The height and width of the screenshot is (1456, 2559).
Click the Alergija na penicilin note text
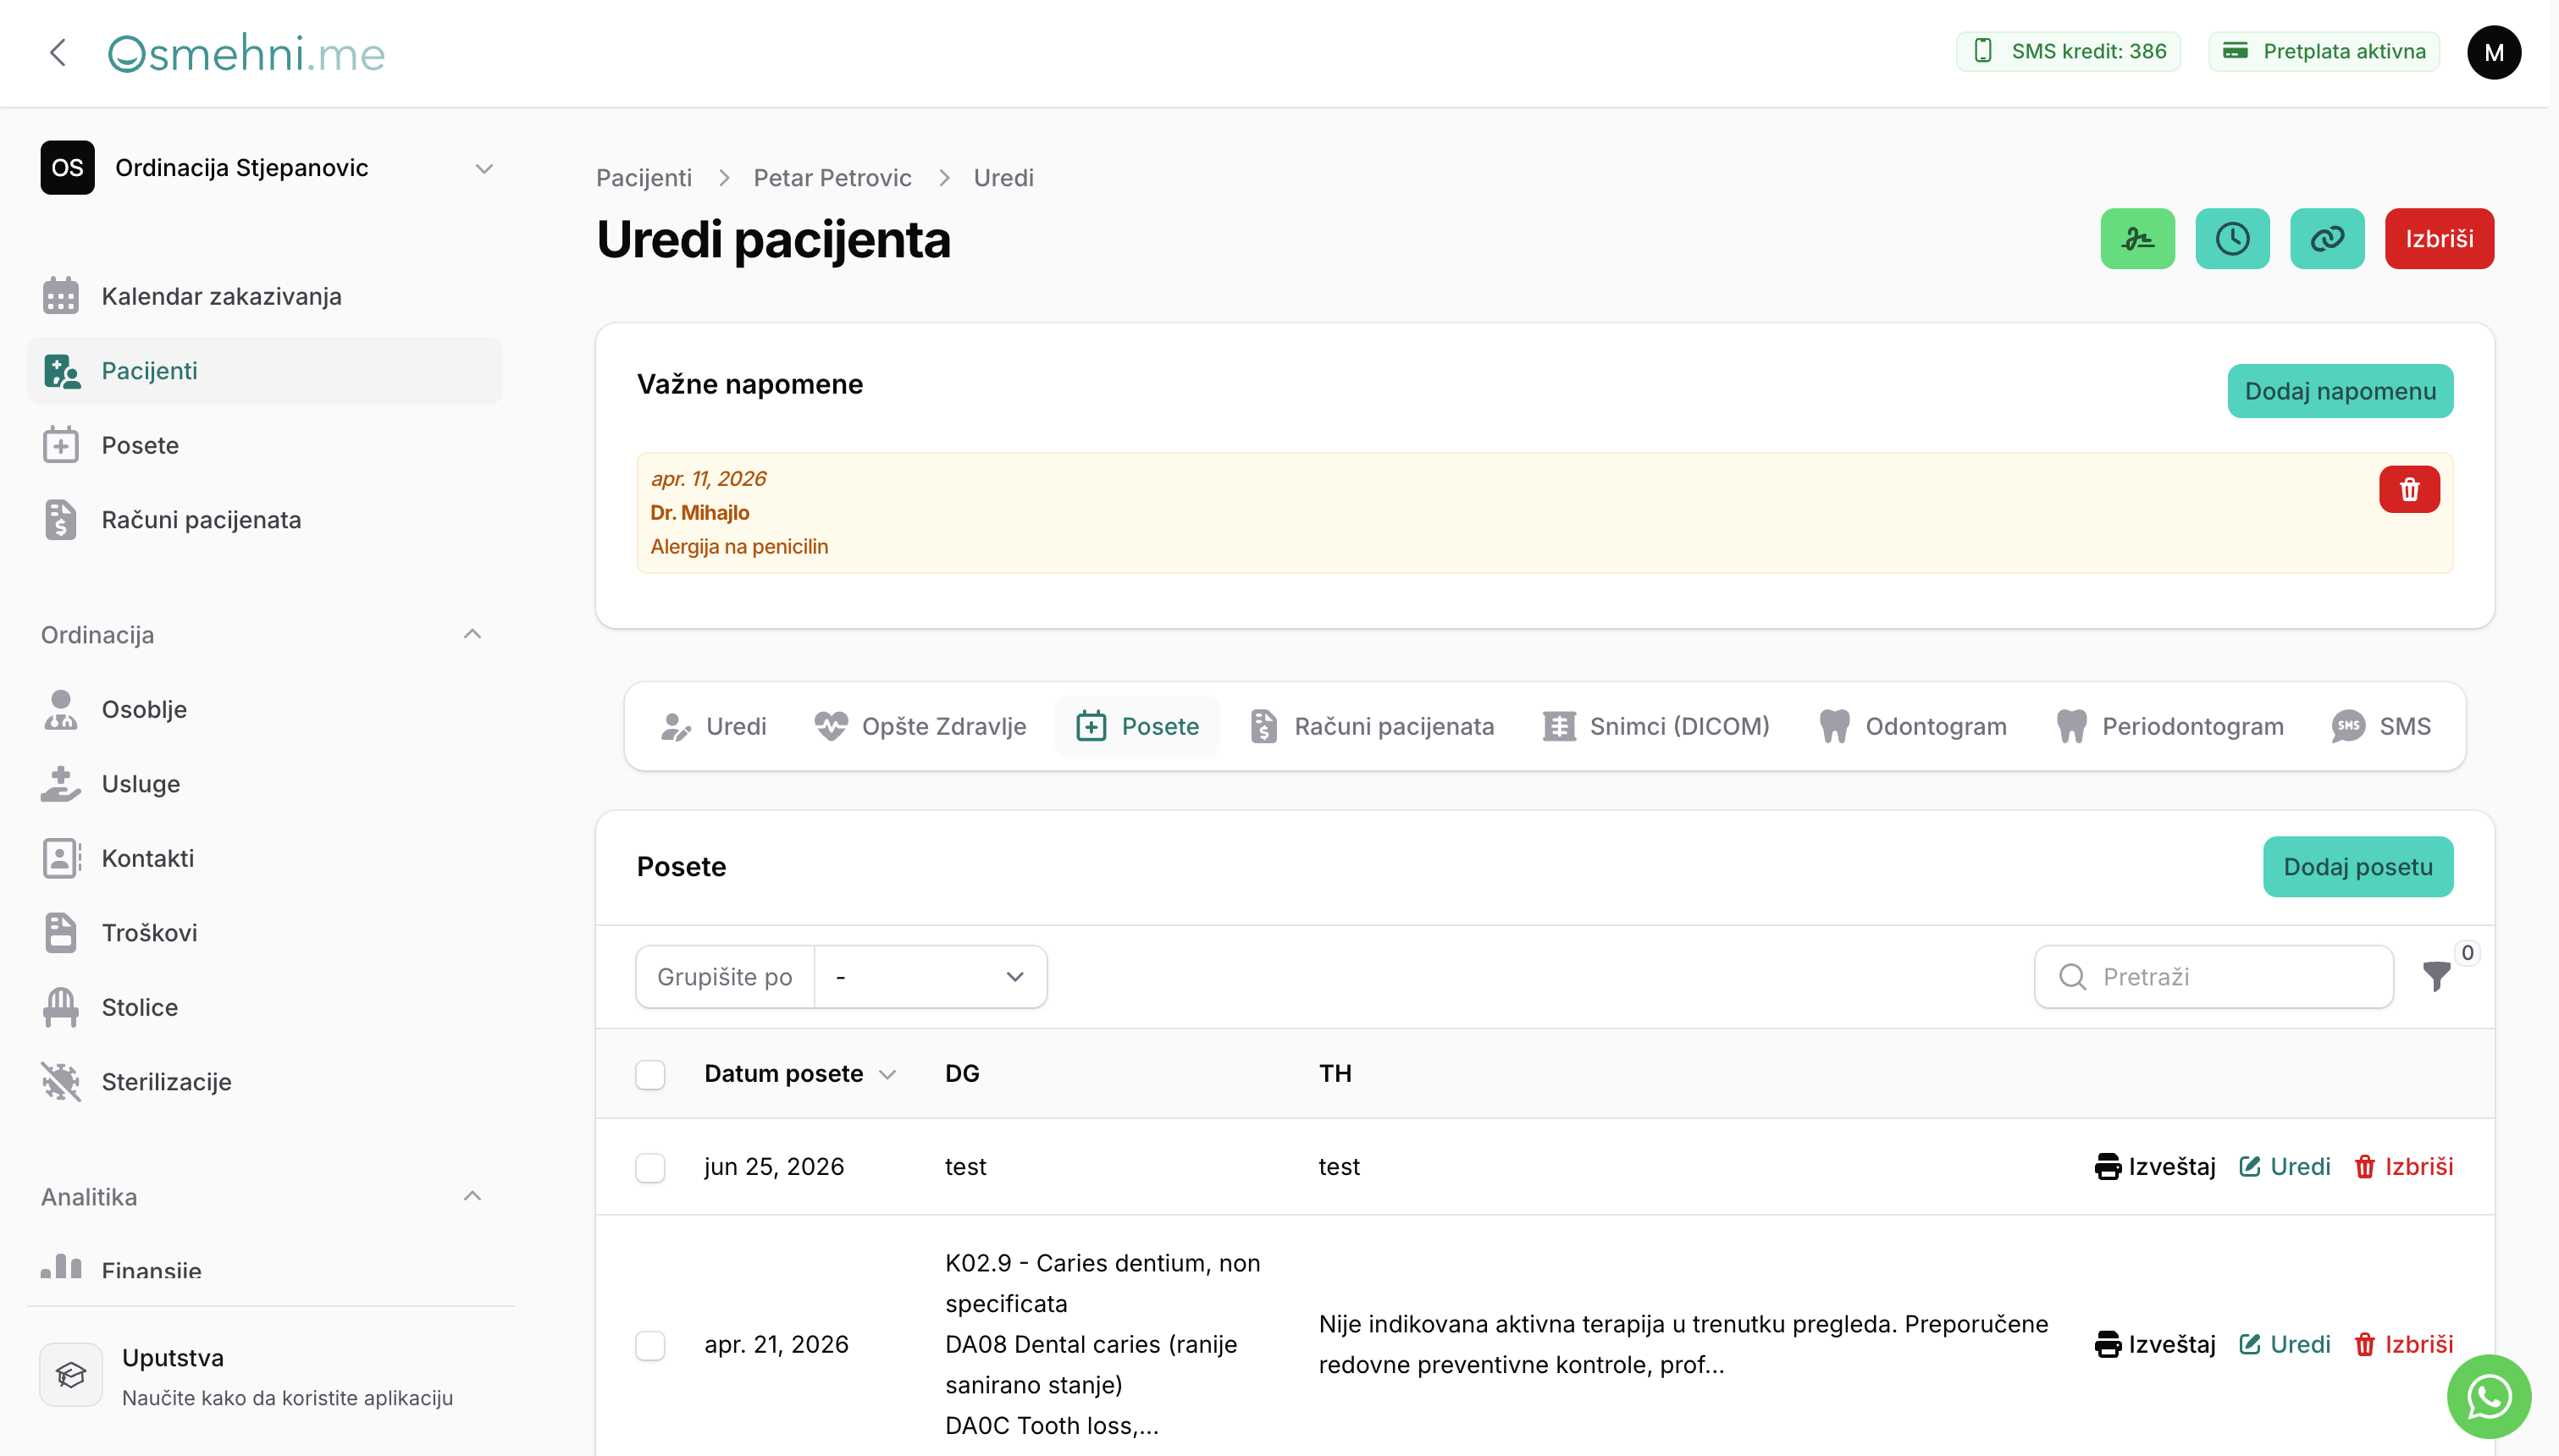(739, 546)
